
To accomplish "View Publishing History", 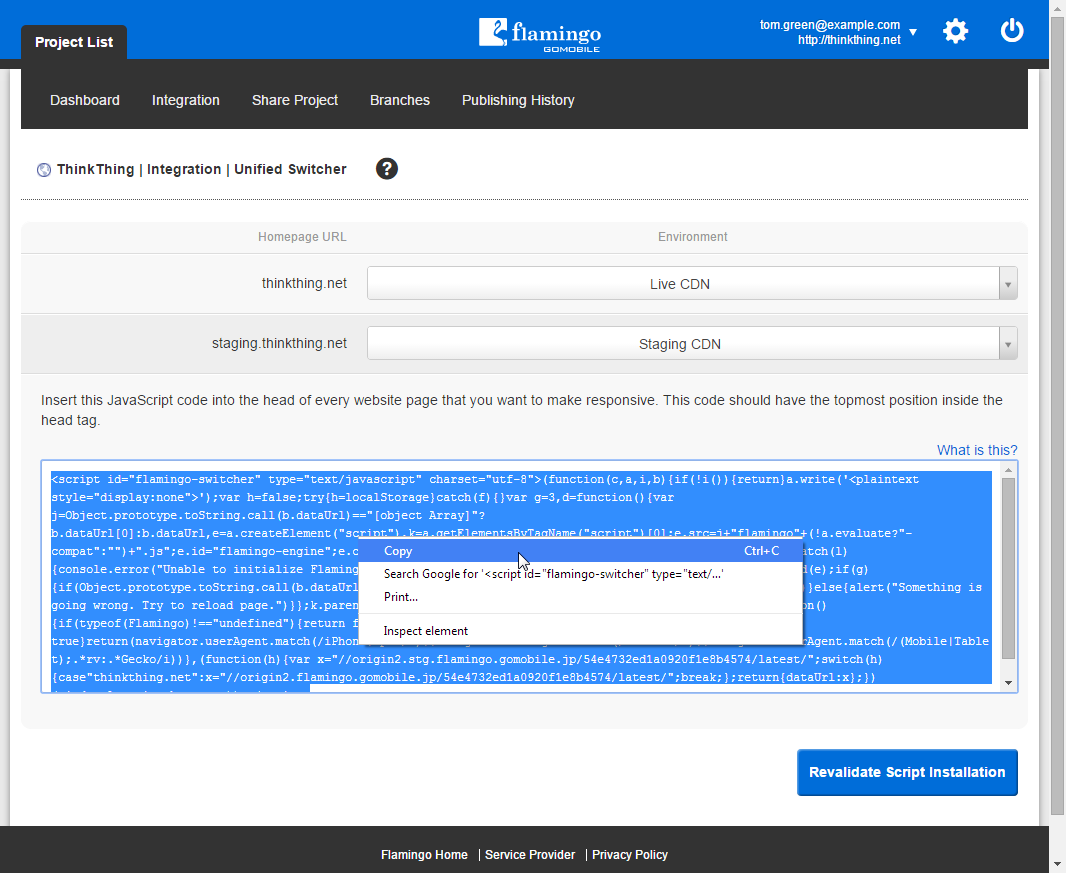I will (518, 100).
